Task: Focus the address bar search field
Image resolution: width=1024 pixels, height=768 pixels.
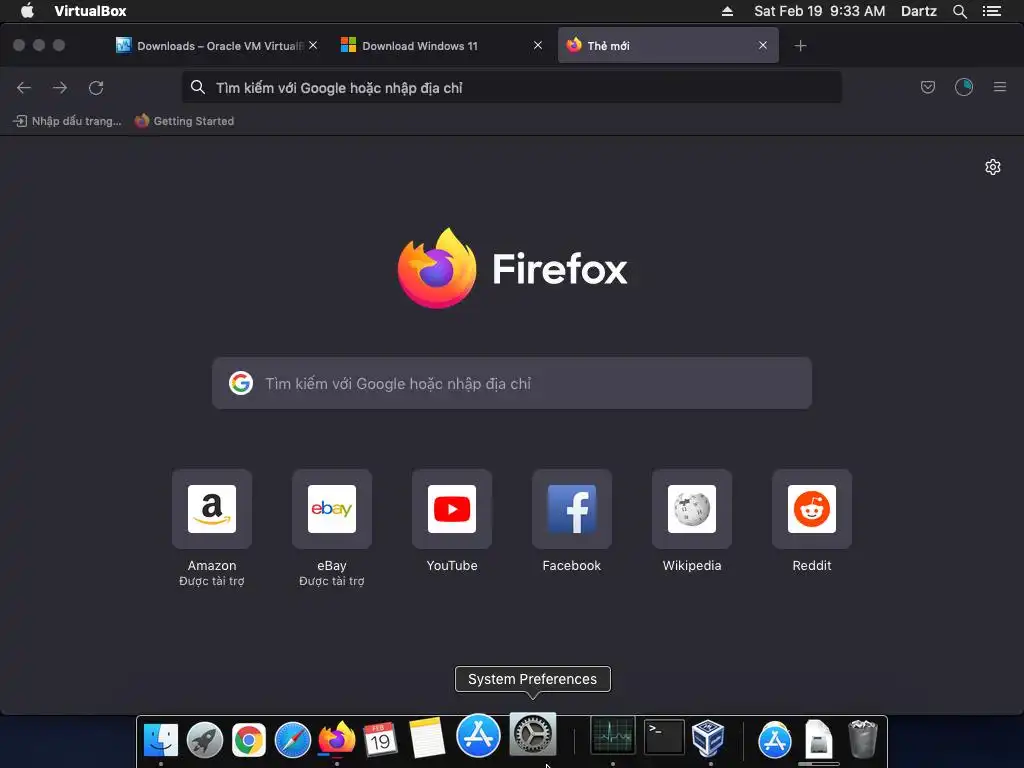Action: tap(511, 88)
